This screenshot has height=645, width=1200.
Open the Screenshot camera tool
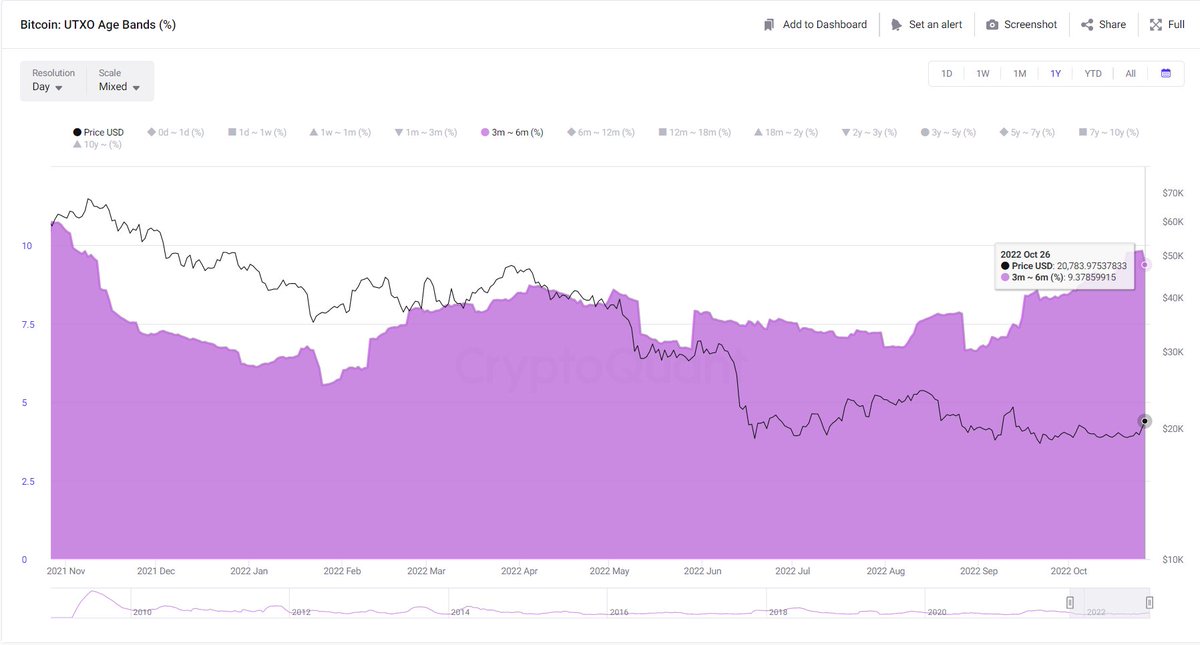point(990,24)
